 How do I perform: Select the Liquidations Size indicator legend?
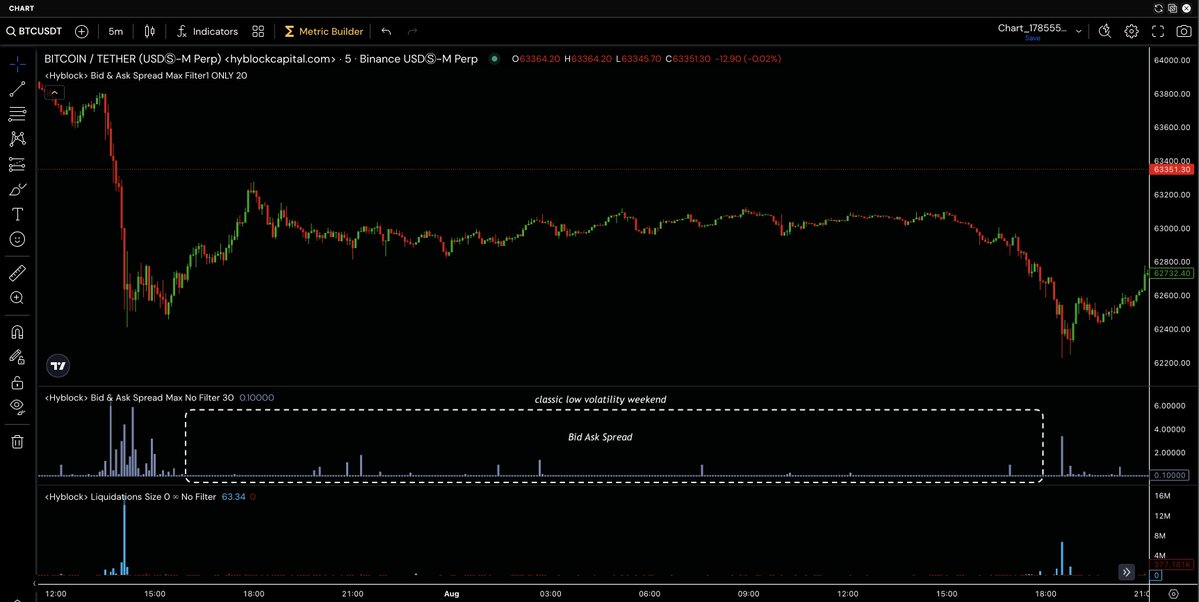(x=131, y=497)
